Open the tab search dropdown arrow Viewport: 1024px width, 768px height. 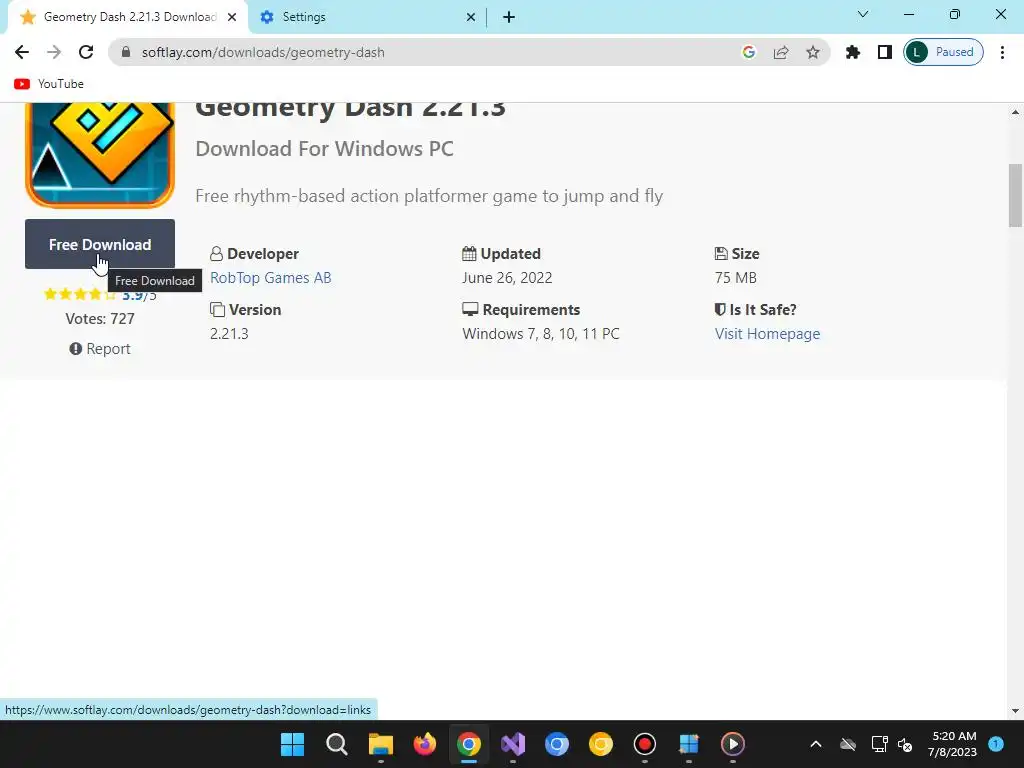pos(863,14)
